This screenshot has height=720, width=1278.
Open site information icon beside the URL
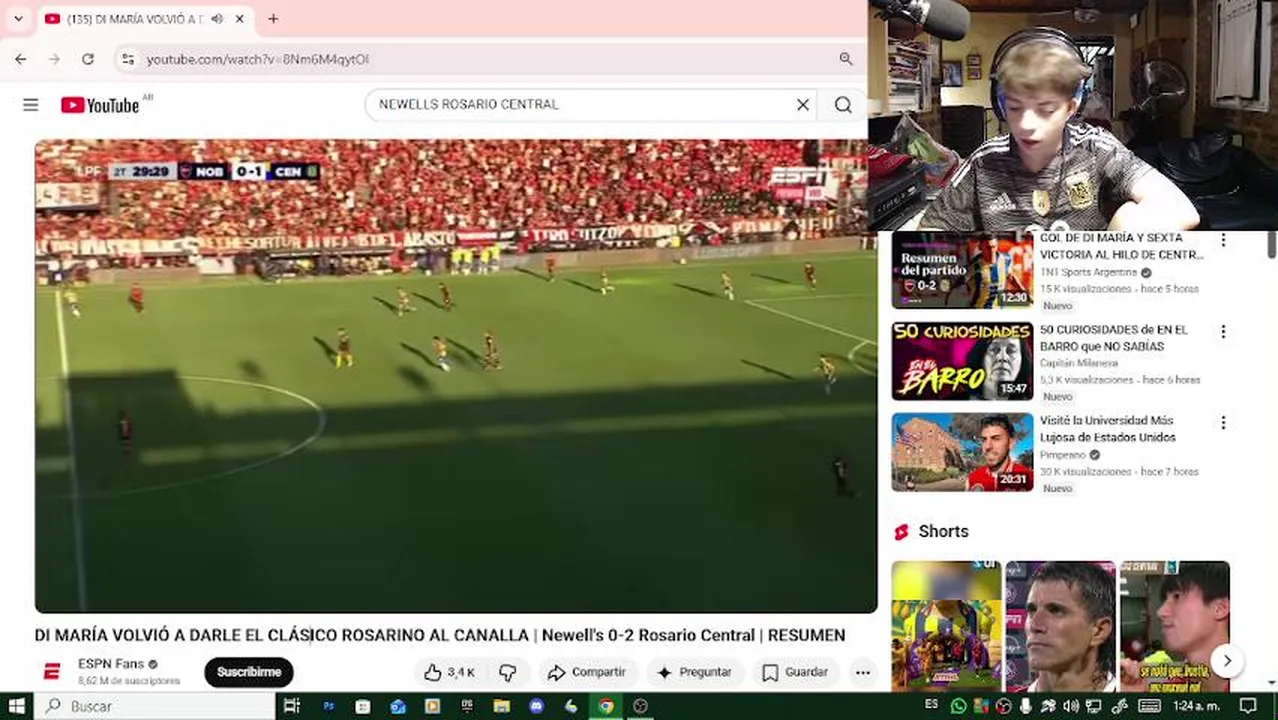(x=127, y=59)
